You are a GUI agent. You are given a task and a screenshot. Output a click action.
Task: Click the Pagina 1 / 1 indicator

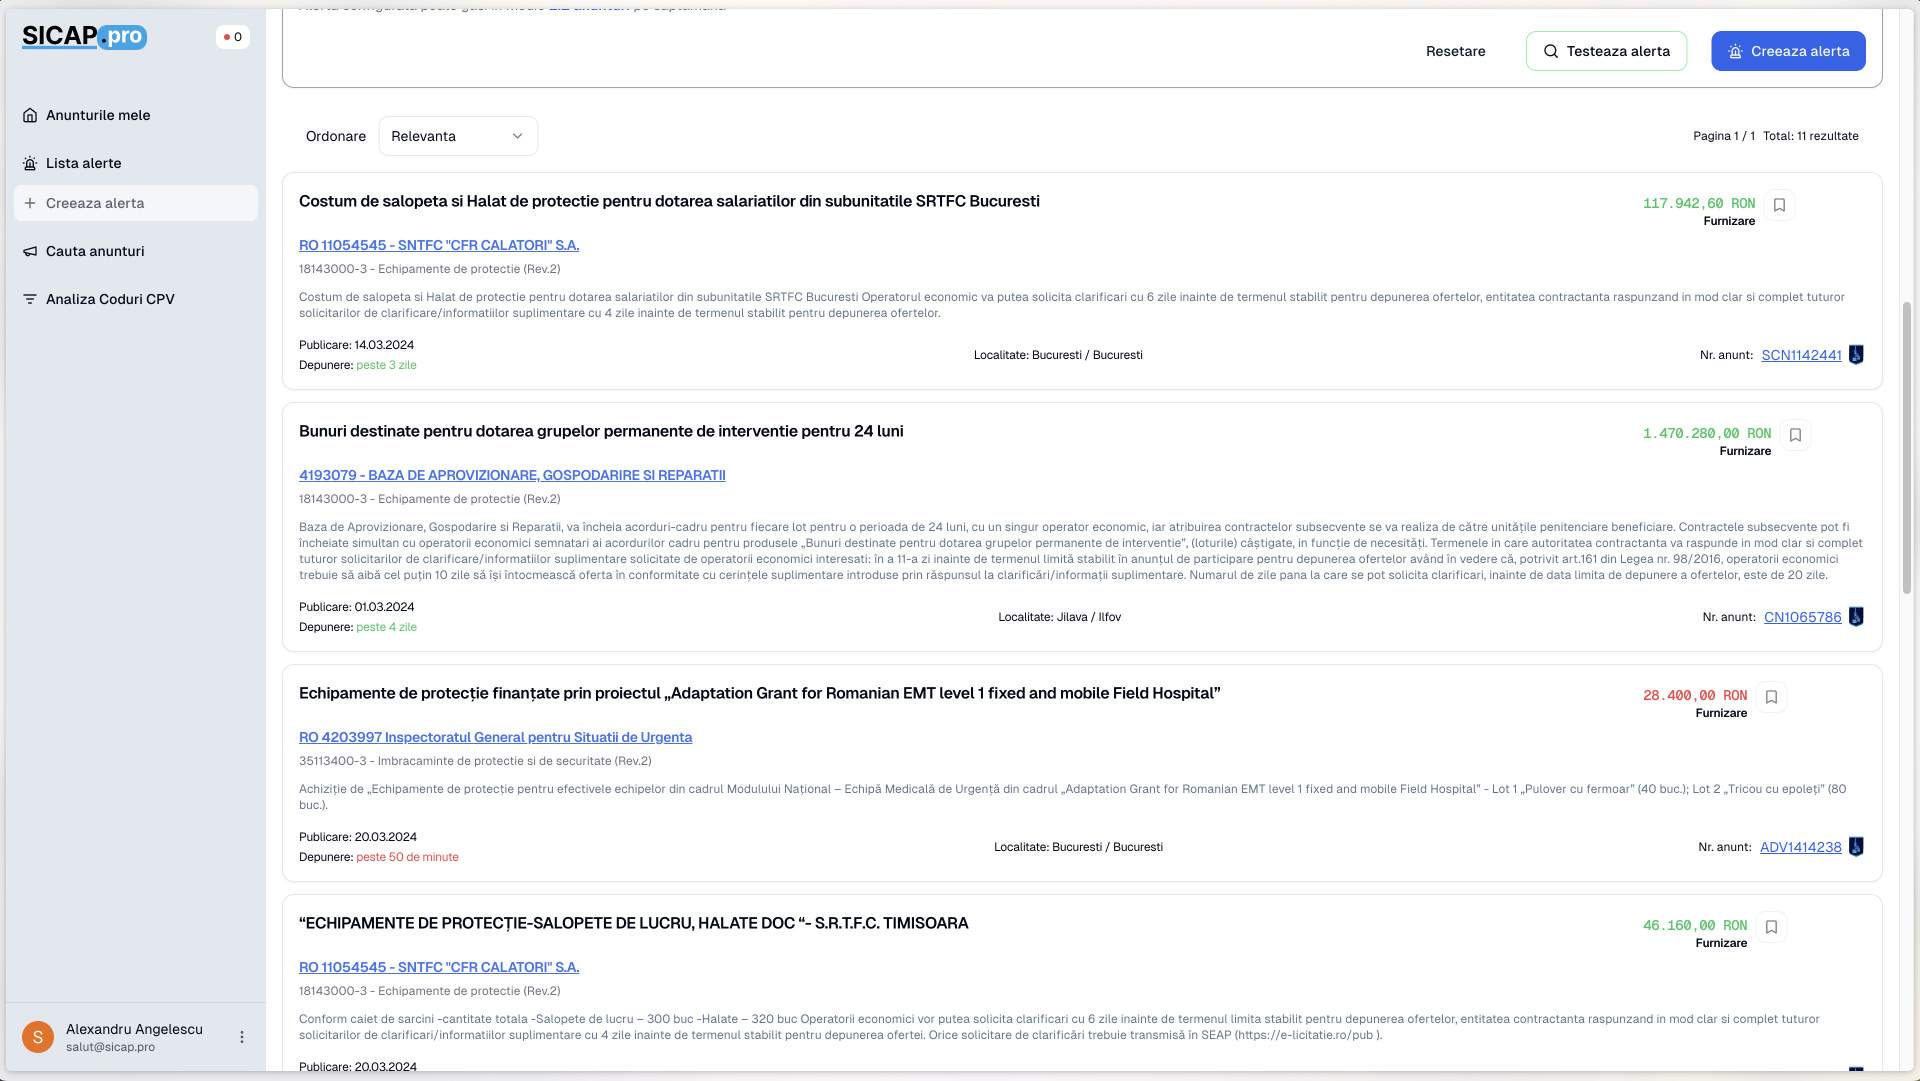[x=1723, y=136]
